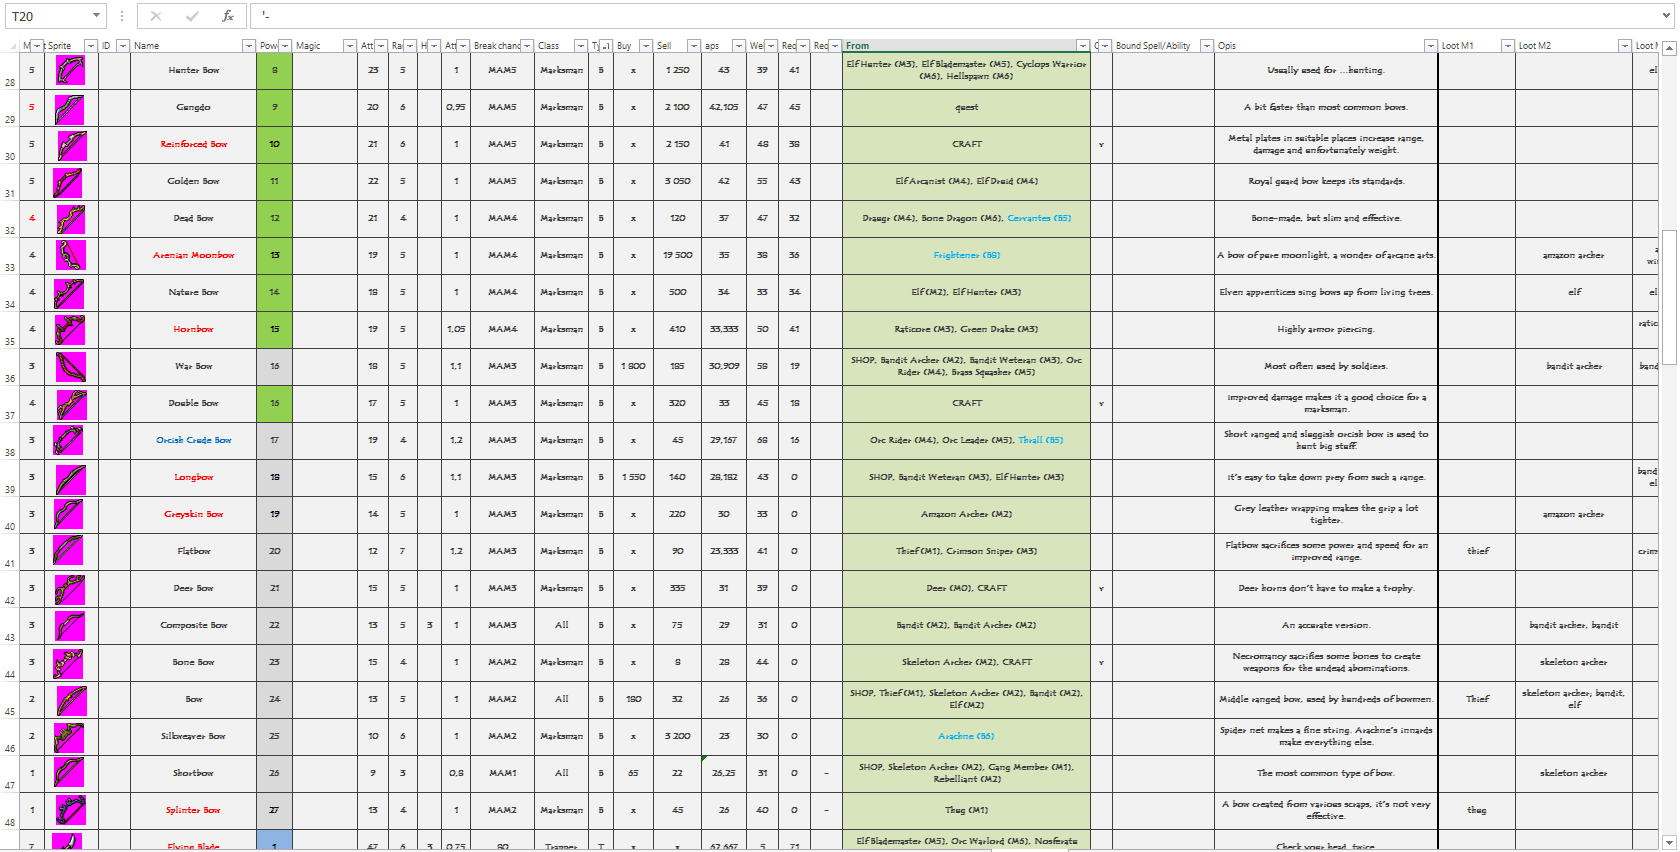The height and width of the screenshot is (852, 1680).
Task: Click the Silkweaver Bow sprite icon
Action: click(69, 736)
